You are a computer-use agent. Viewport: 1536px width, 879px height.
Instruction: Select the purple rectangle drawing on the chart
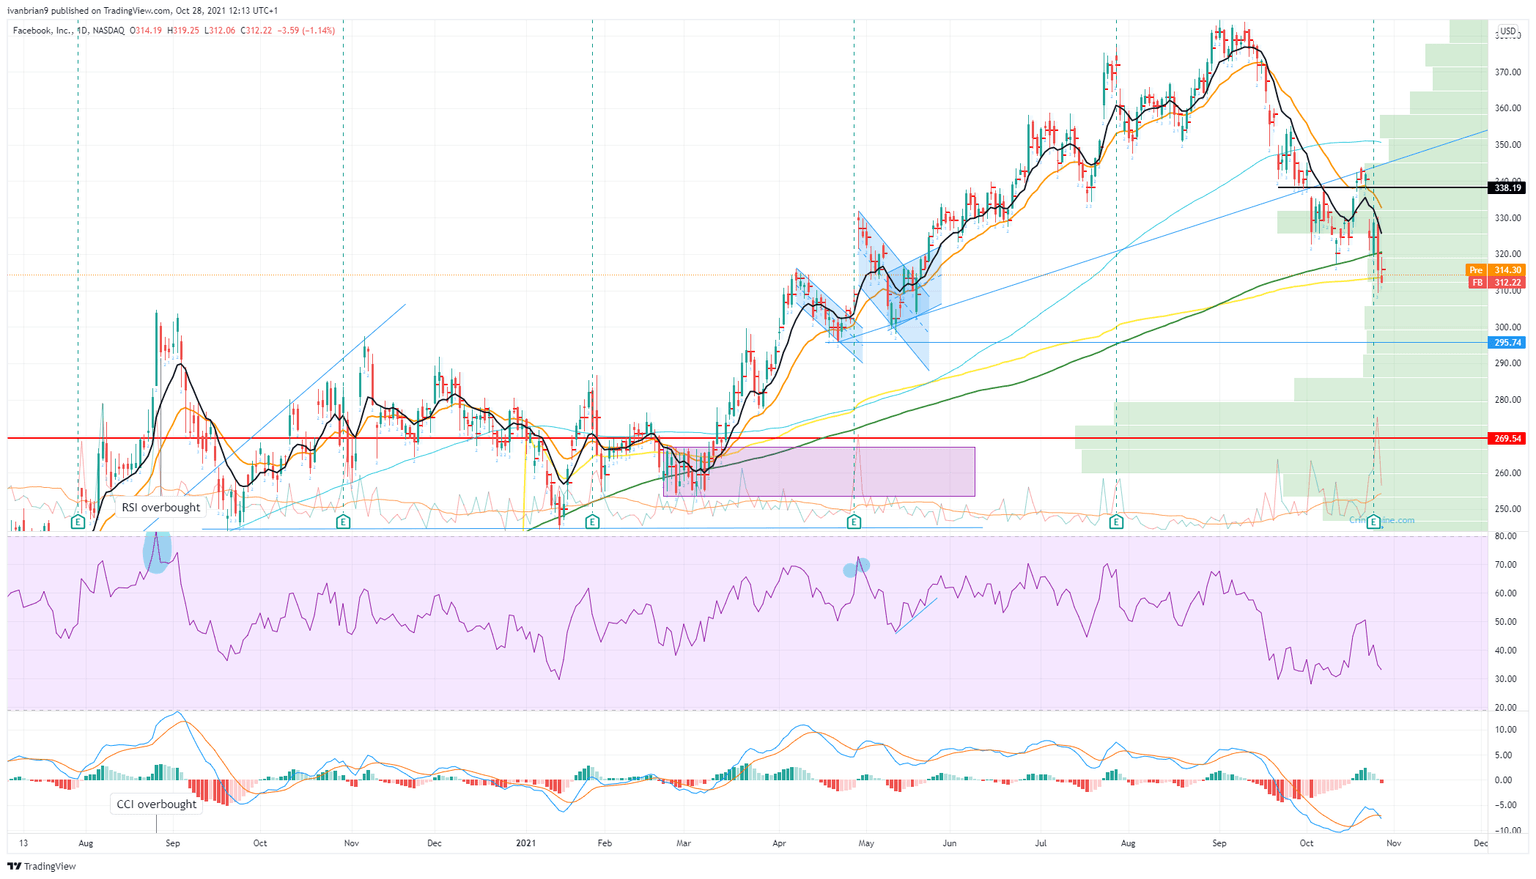coord(819,472)
